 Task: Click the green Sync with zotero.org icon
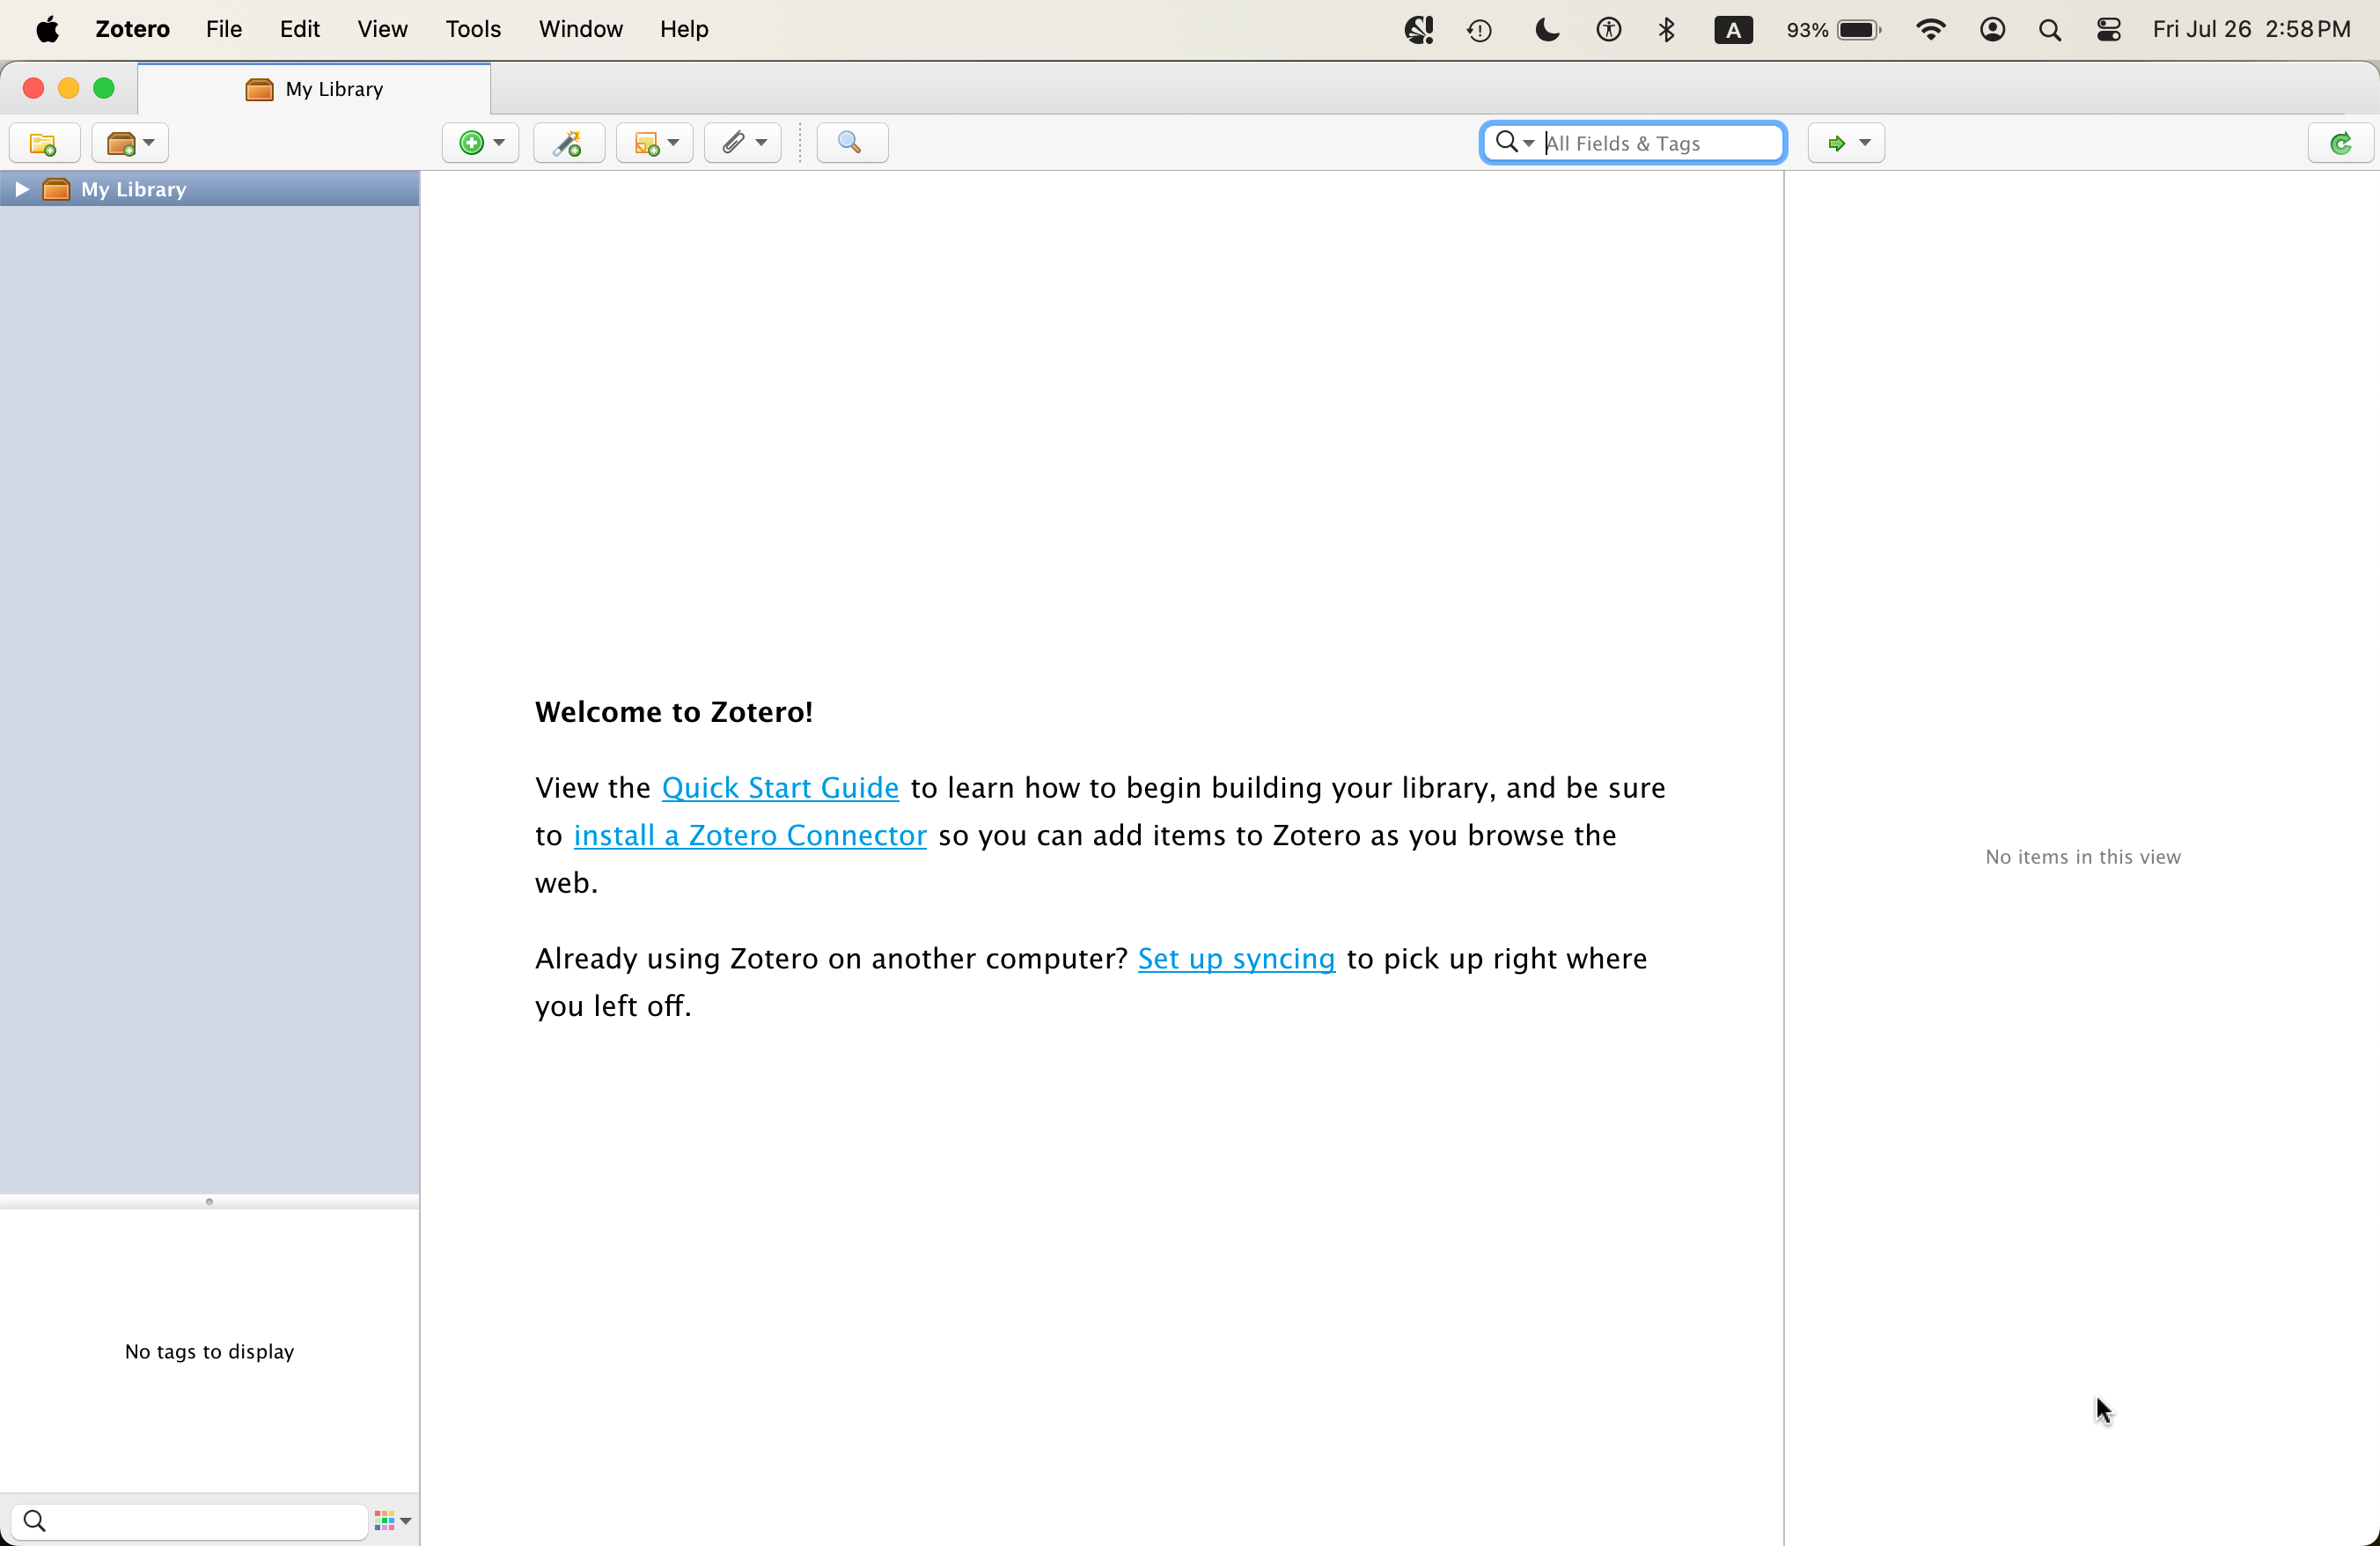[x=2340, y=143]
